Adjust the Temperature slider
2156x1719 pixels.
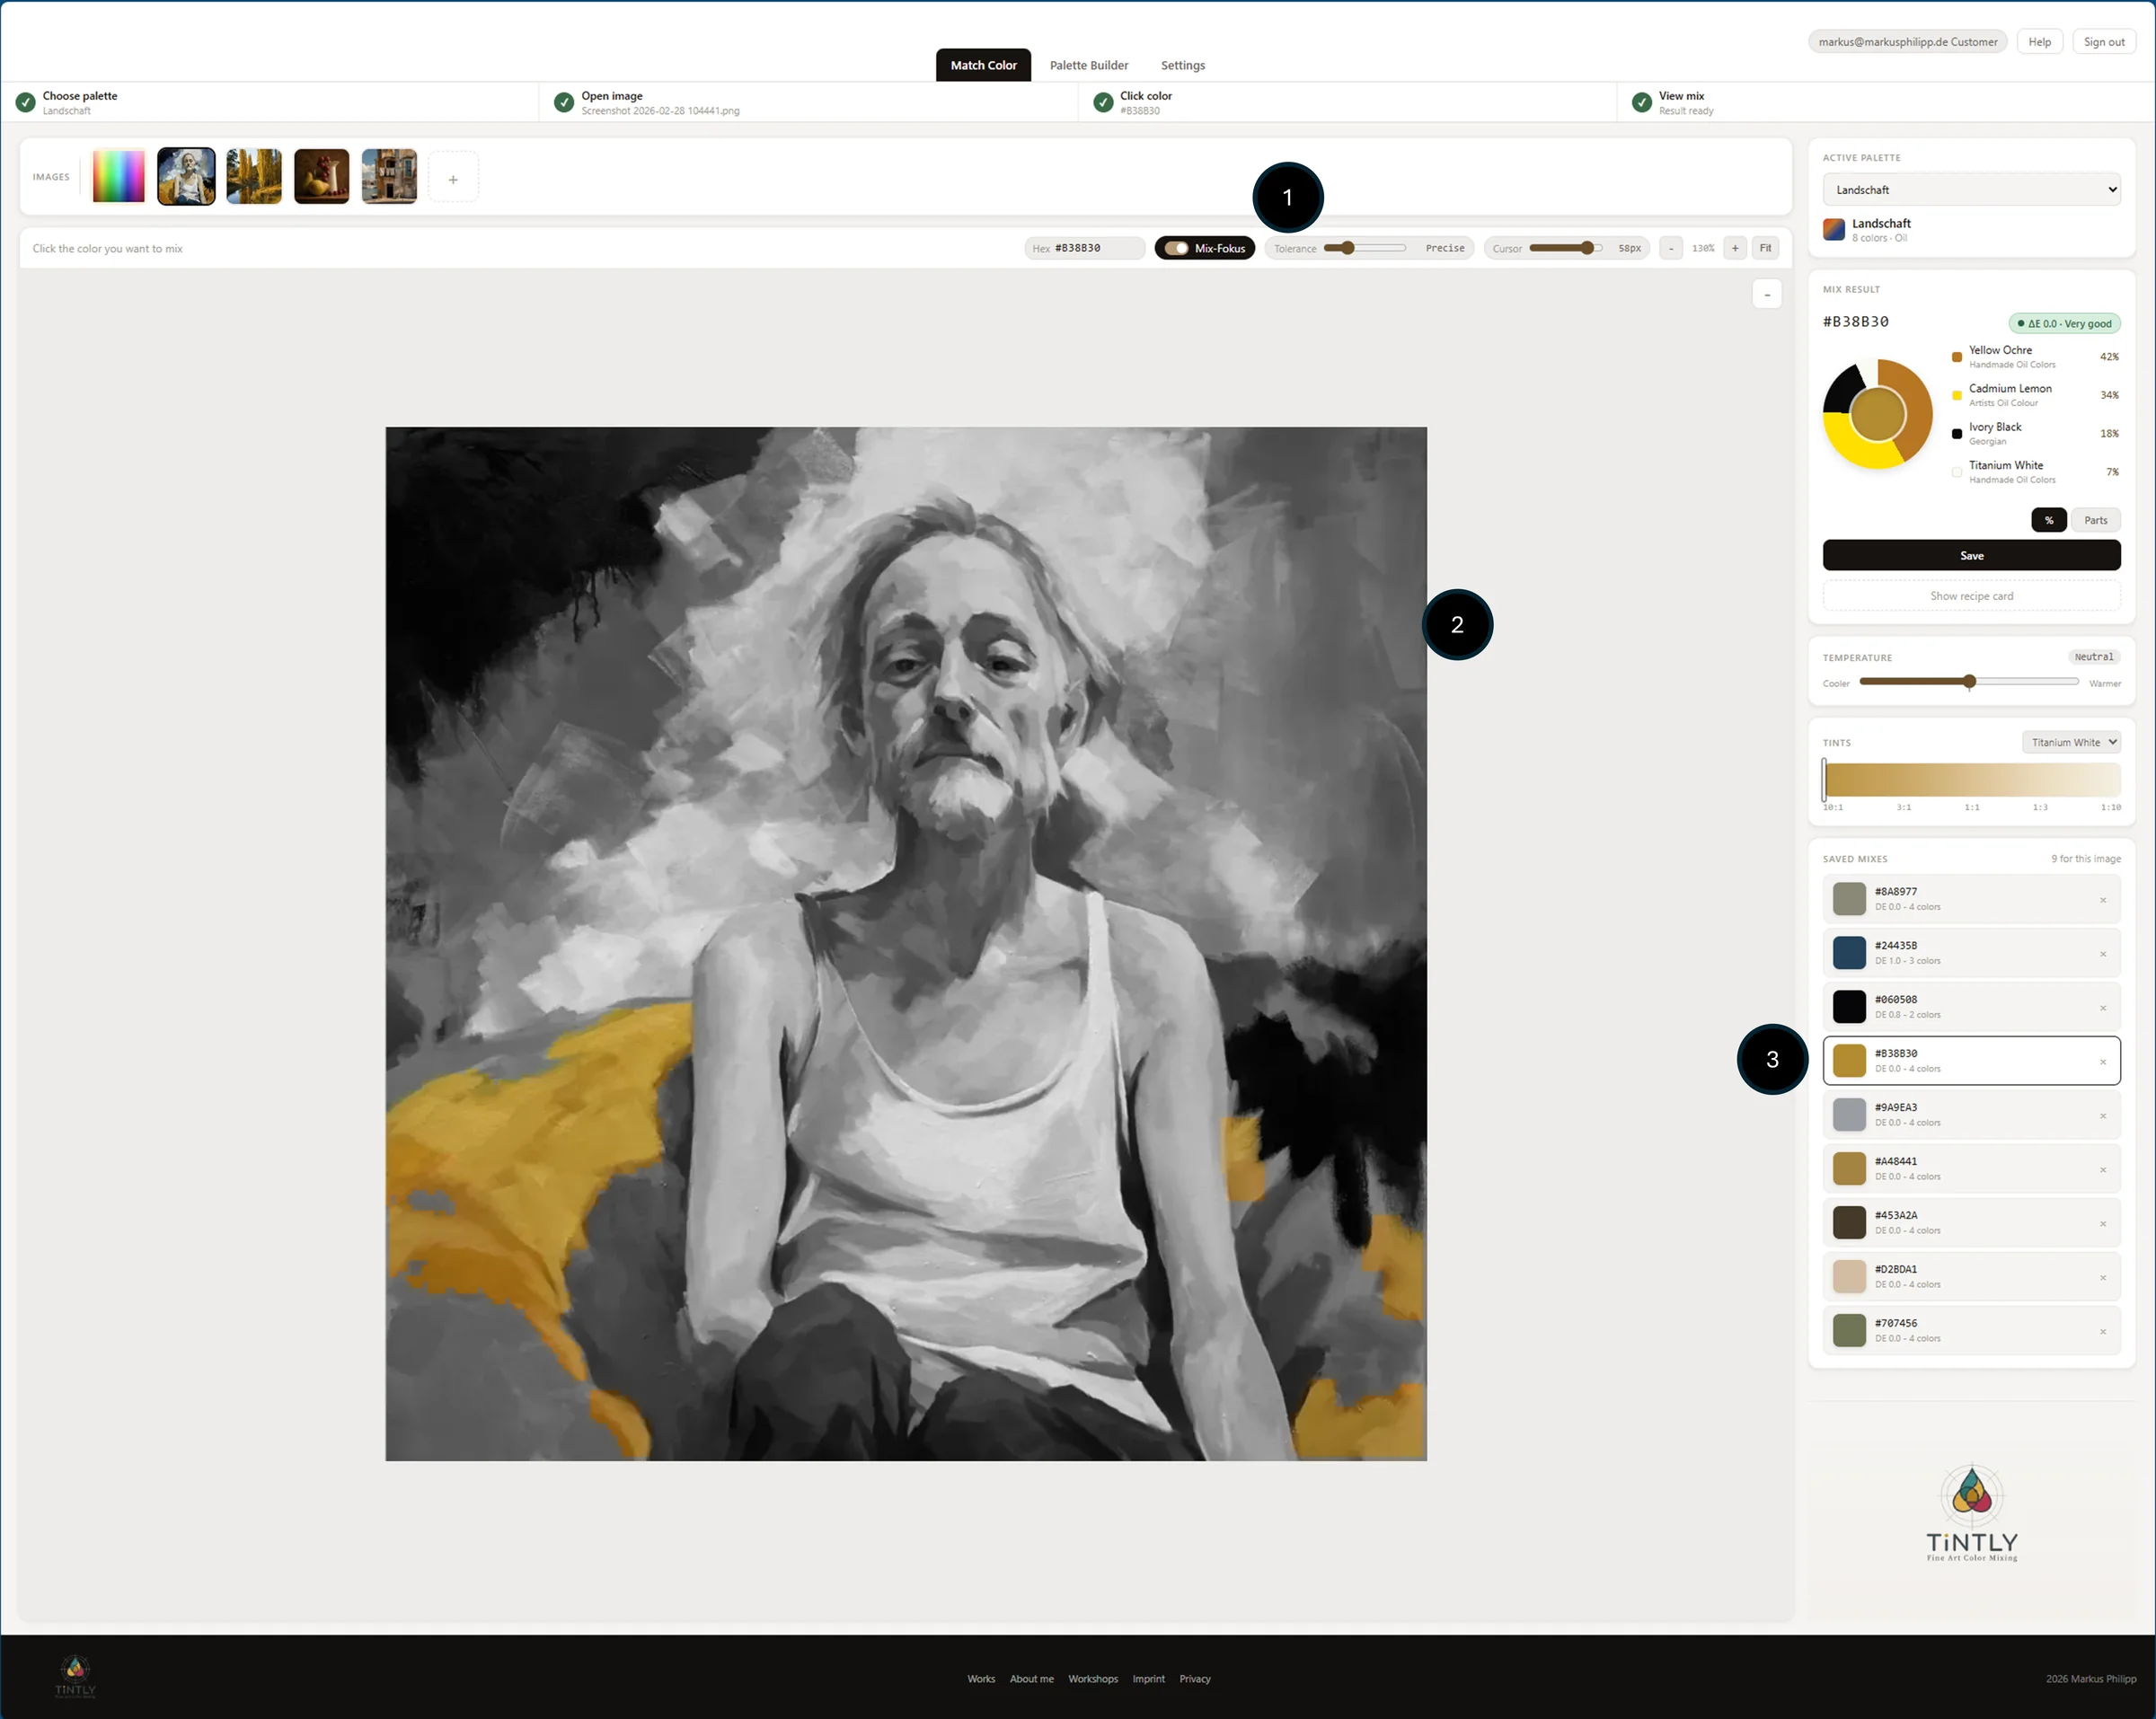coord(1969,682)
